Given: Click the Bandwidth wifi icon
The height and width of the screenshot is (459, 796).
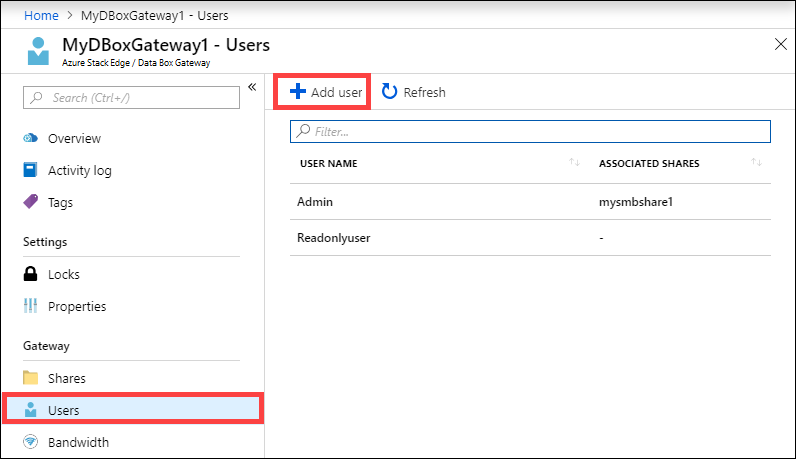Looking at the screenshot, I should click(x=30, y=442).
